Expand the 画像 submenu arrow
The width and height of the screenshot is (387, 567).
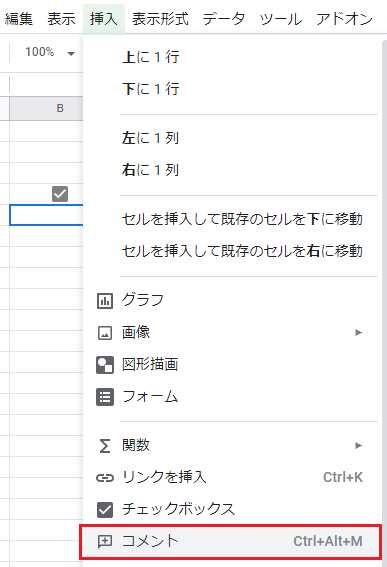pos(358,332)
